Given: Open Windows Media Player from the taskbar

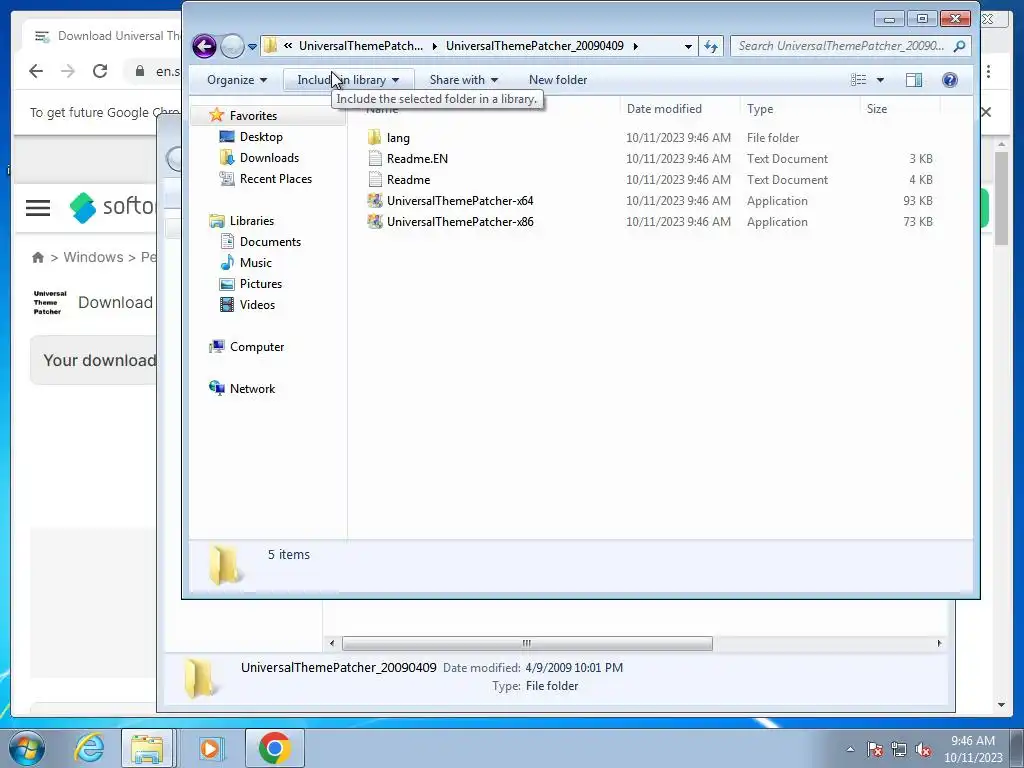Looking at the screenshot, I should click(x=210, y=748).
